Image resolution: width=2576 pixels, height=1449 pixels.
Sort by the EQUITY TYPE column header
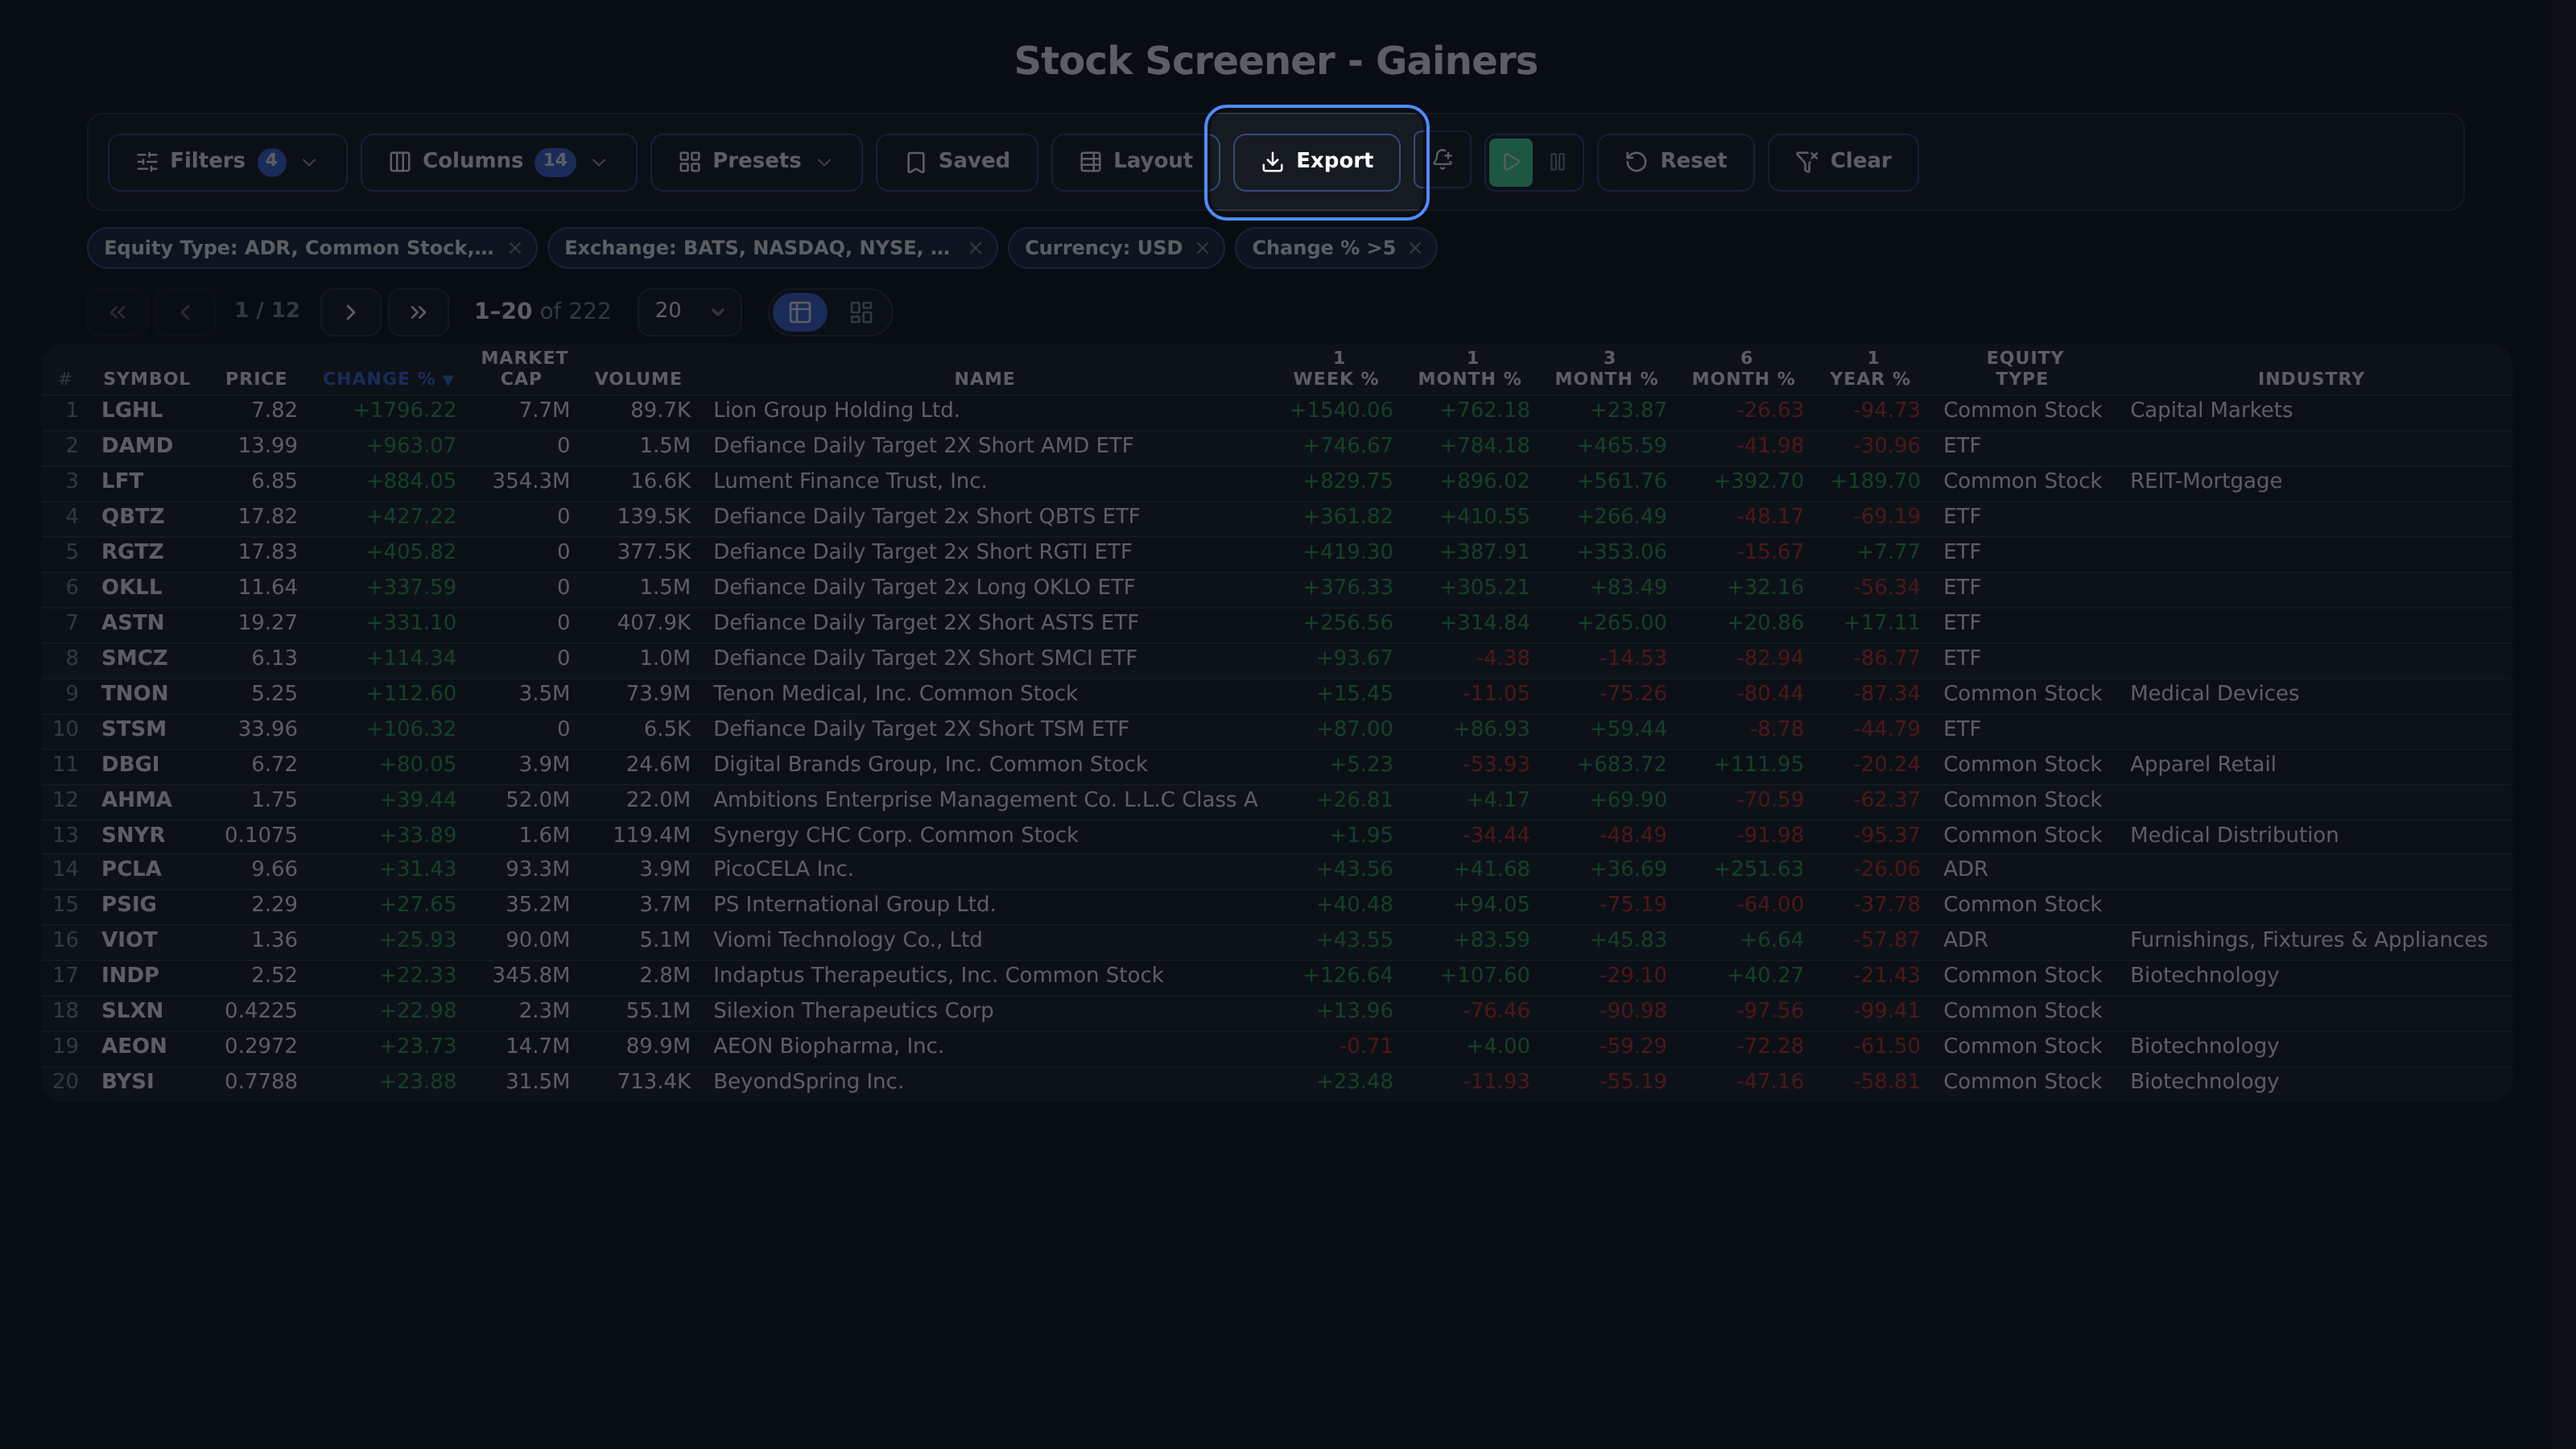coord(2024,368)
